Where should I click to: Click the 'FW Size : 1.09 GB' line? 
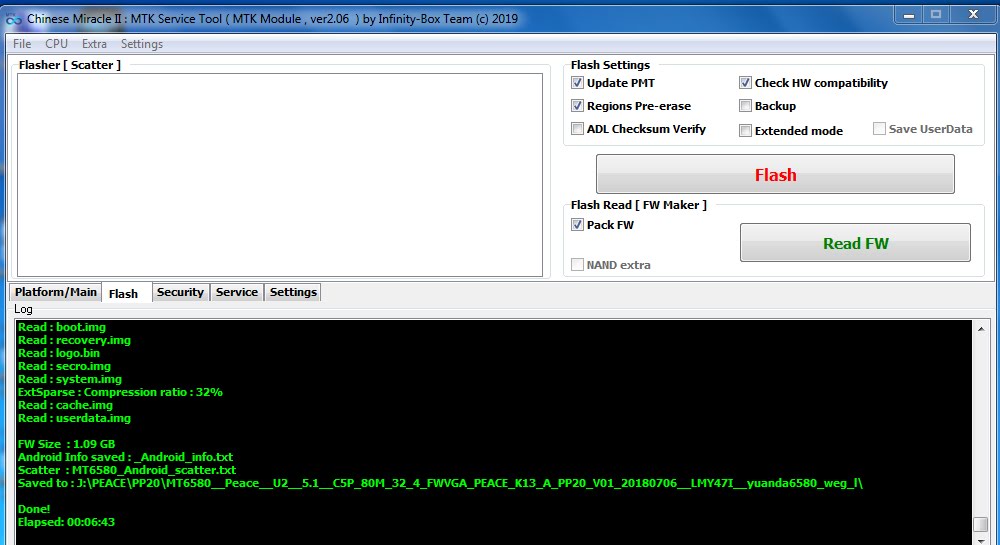66,444
